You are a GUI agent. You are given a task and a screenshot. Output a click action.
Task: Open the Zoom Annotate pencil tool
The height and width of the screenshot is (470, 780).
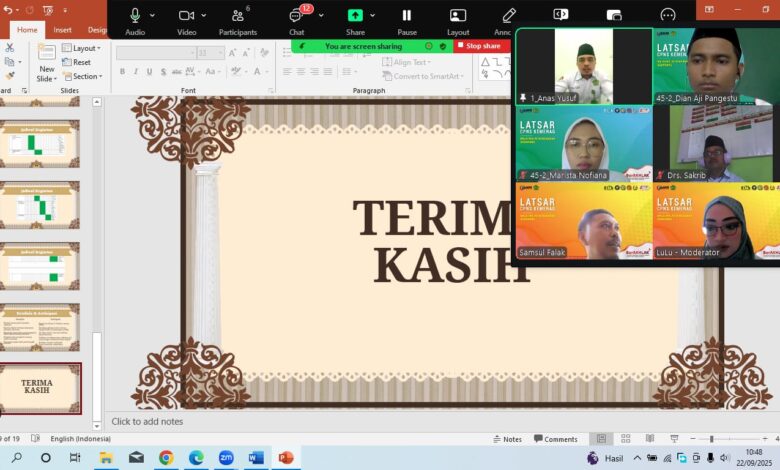(509, 16)
